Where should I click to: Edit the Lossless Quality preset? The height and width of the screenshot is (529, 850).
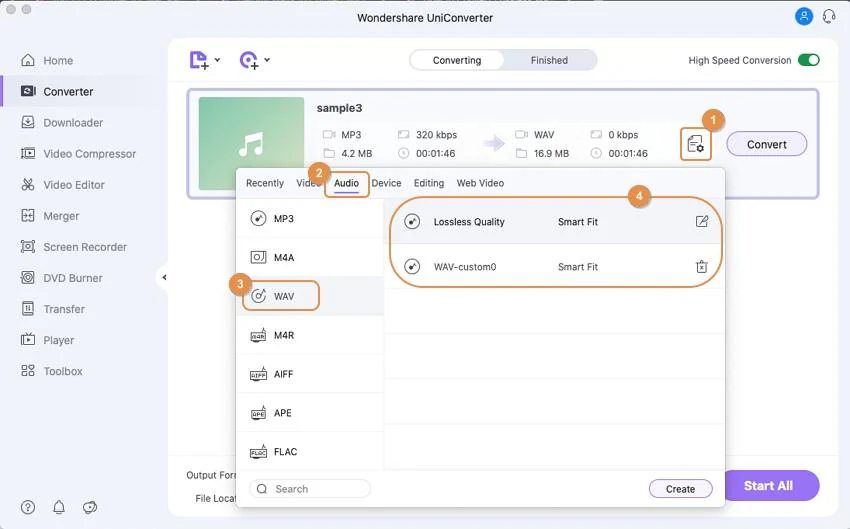pyautogui.click(x=701, y=221)
